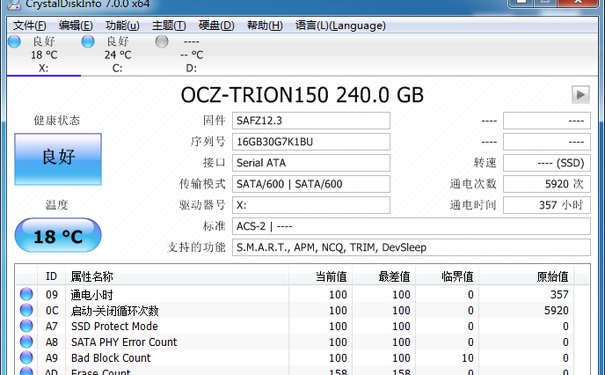
Task: Click the power-on hours field 357 小时
Action: tap(547, 205)
